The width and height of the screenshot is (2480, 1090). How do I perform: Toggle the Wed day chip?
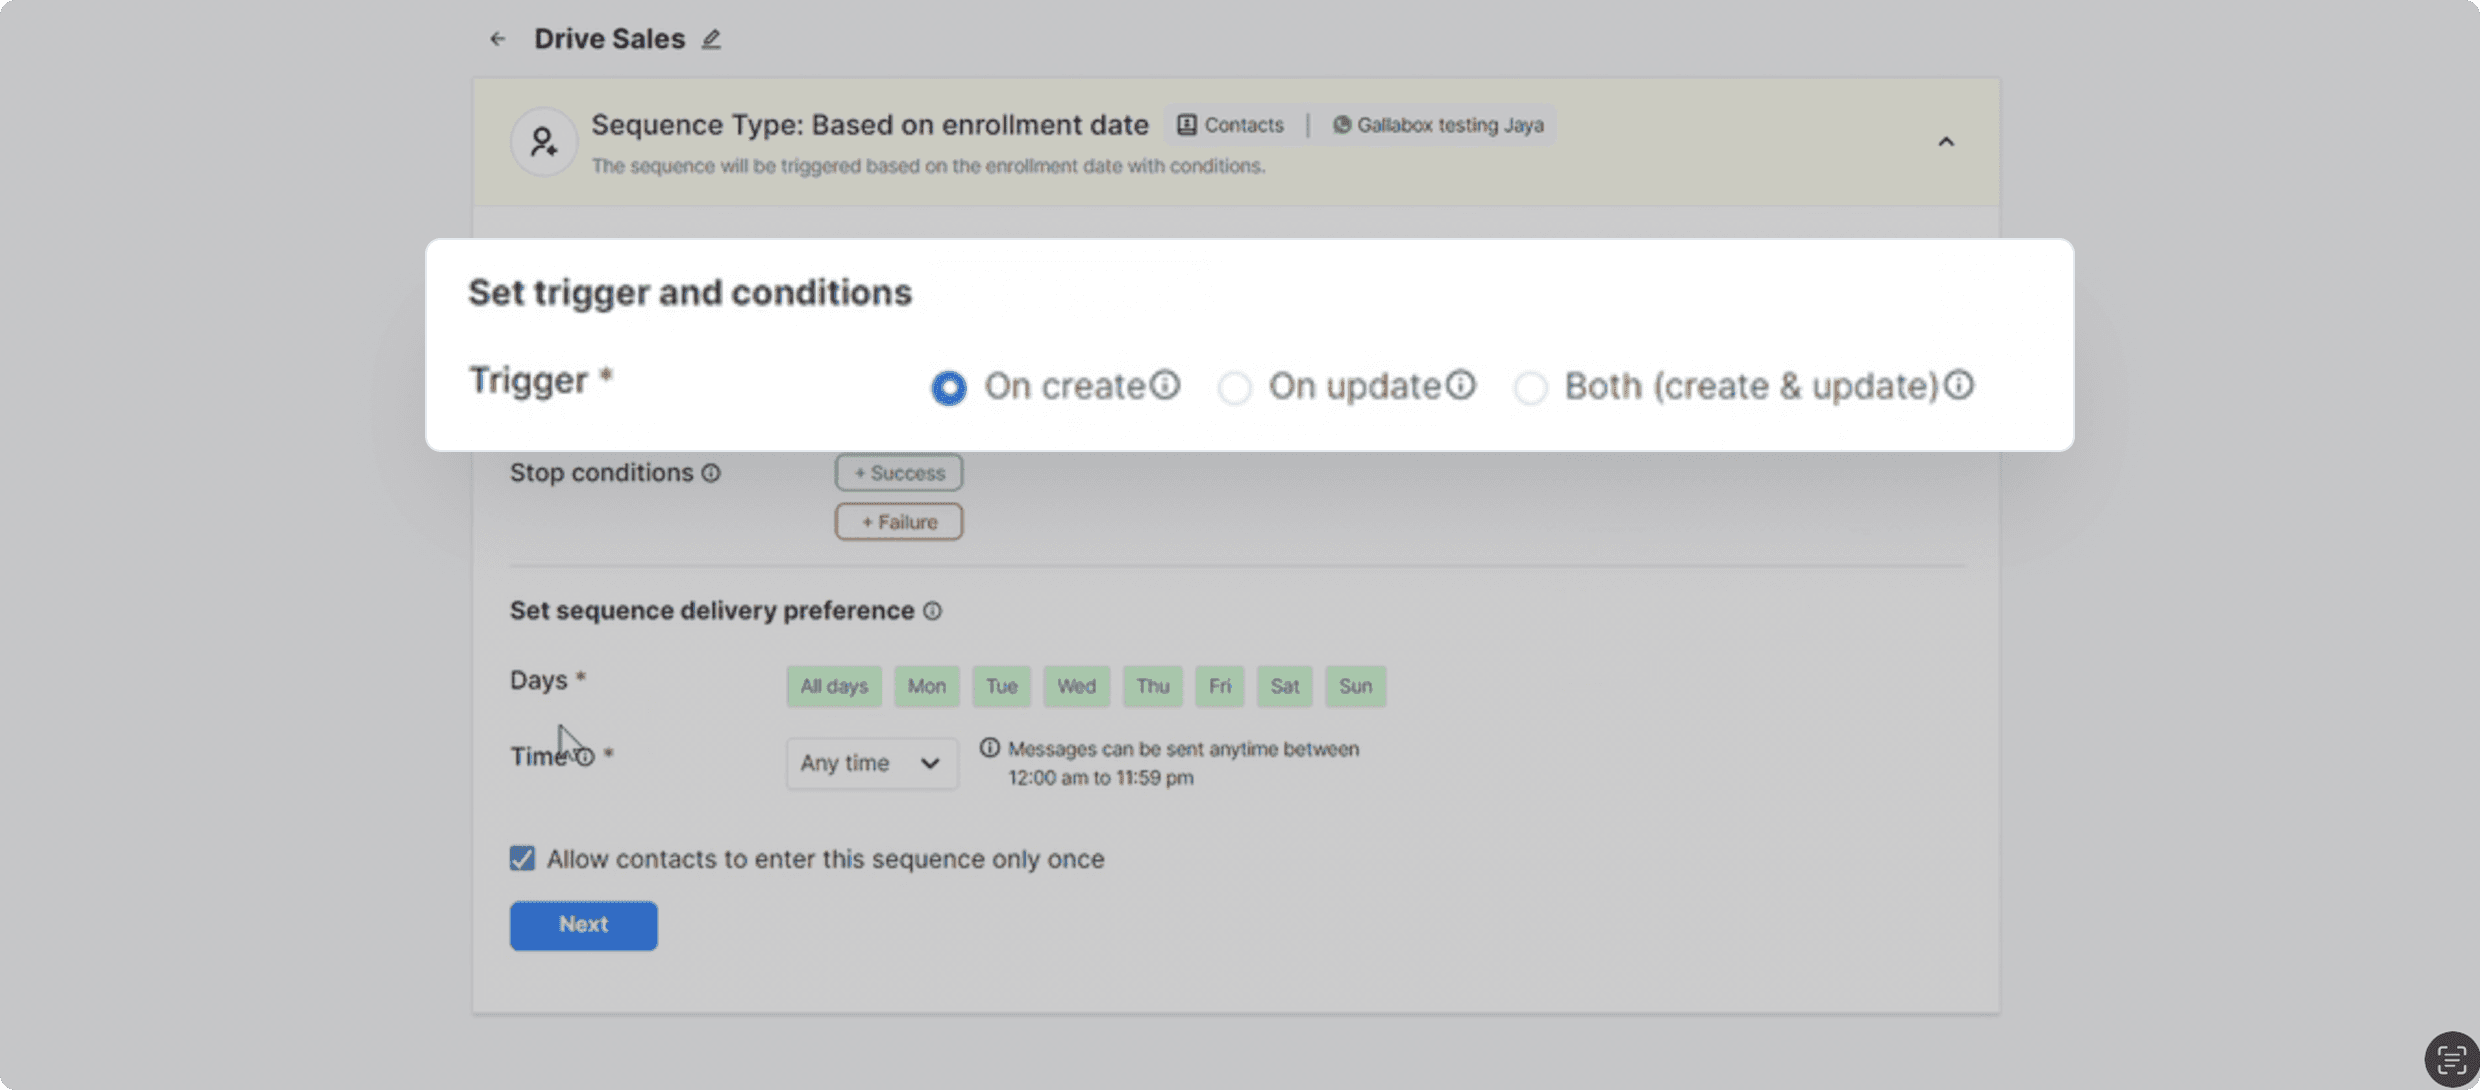[x=1076, y=686]
